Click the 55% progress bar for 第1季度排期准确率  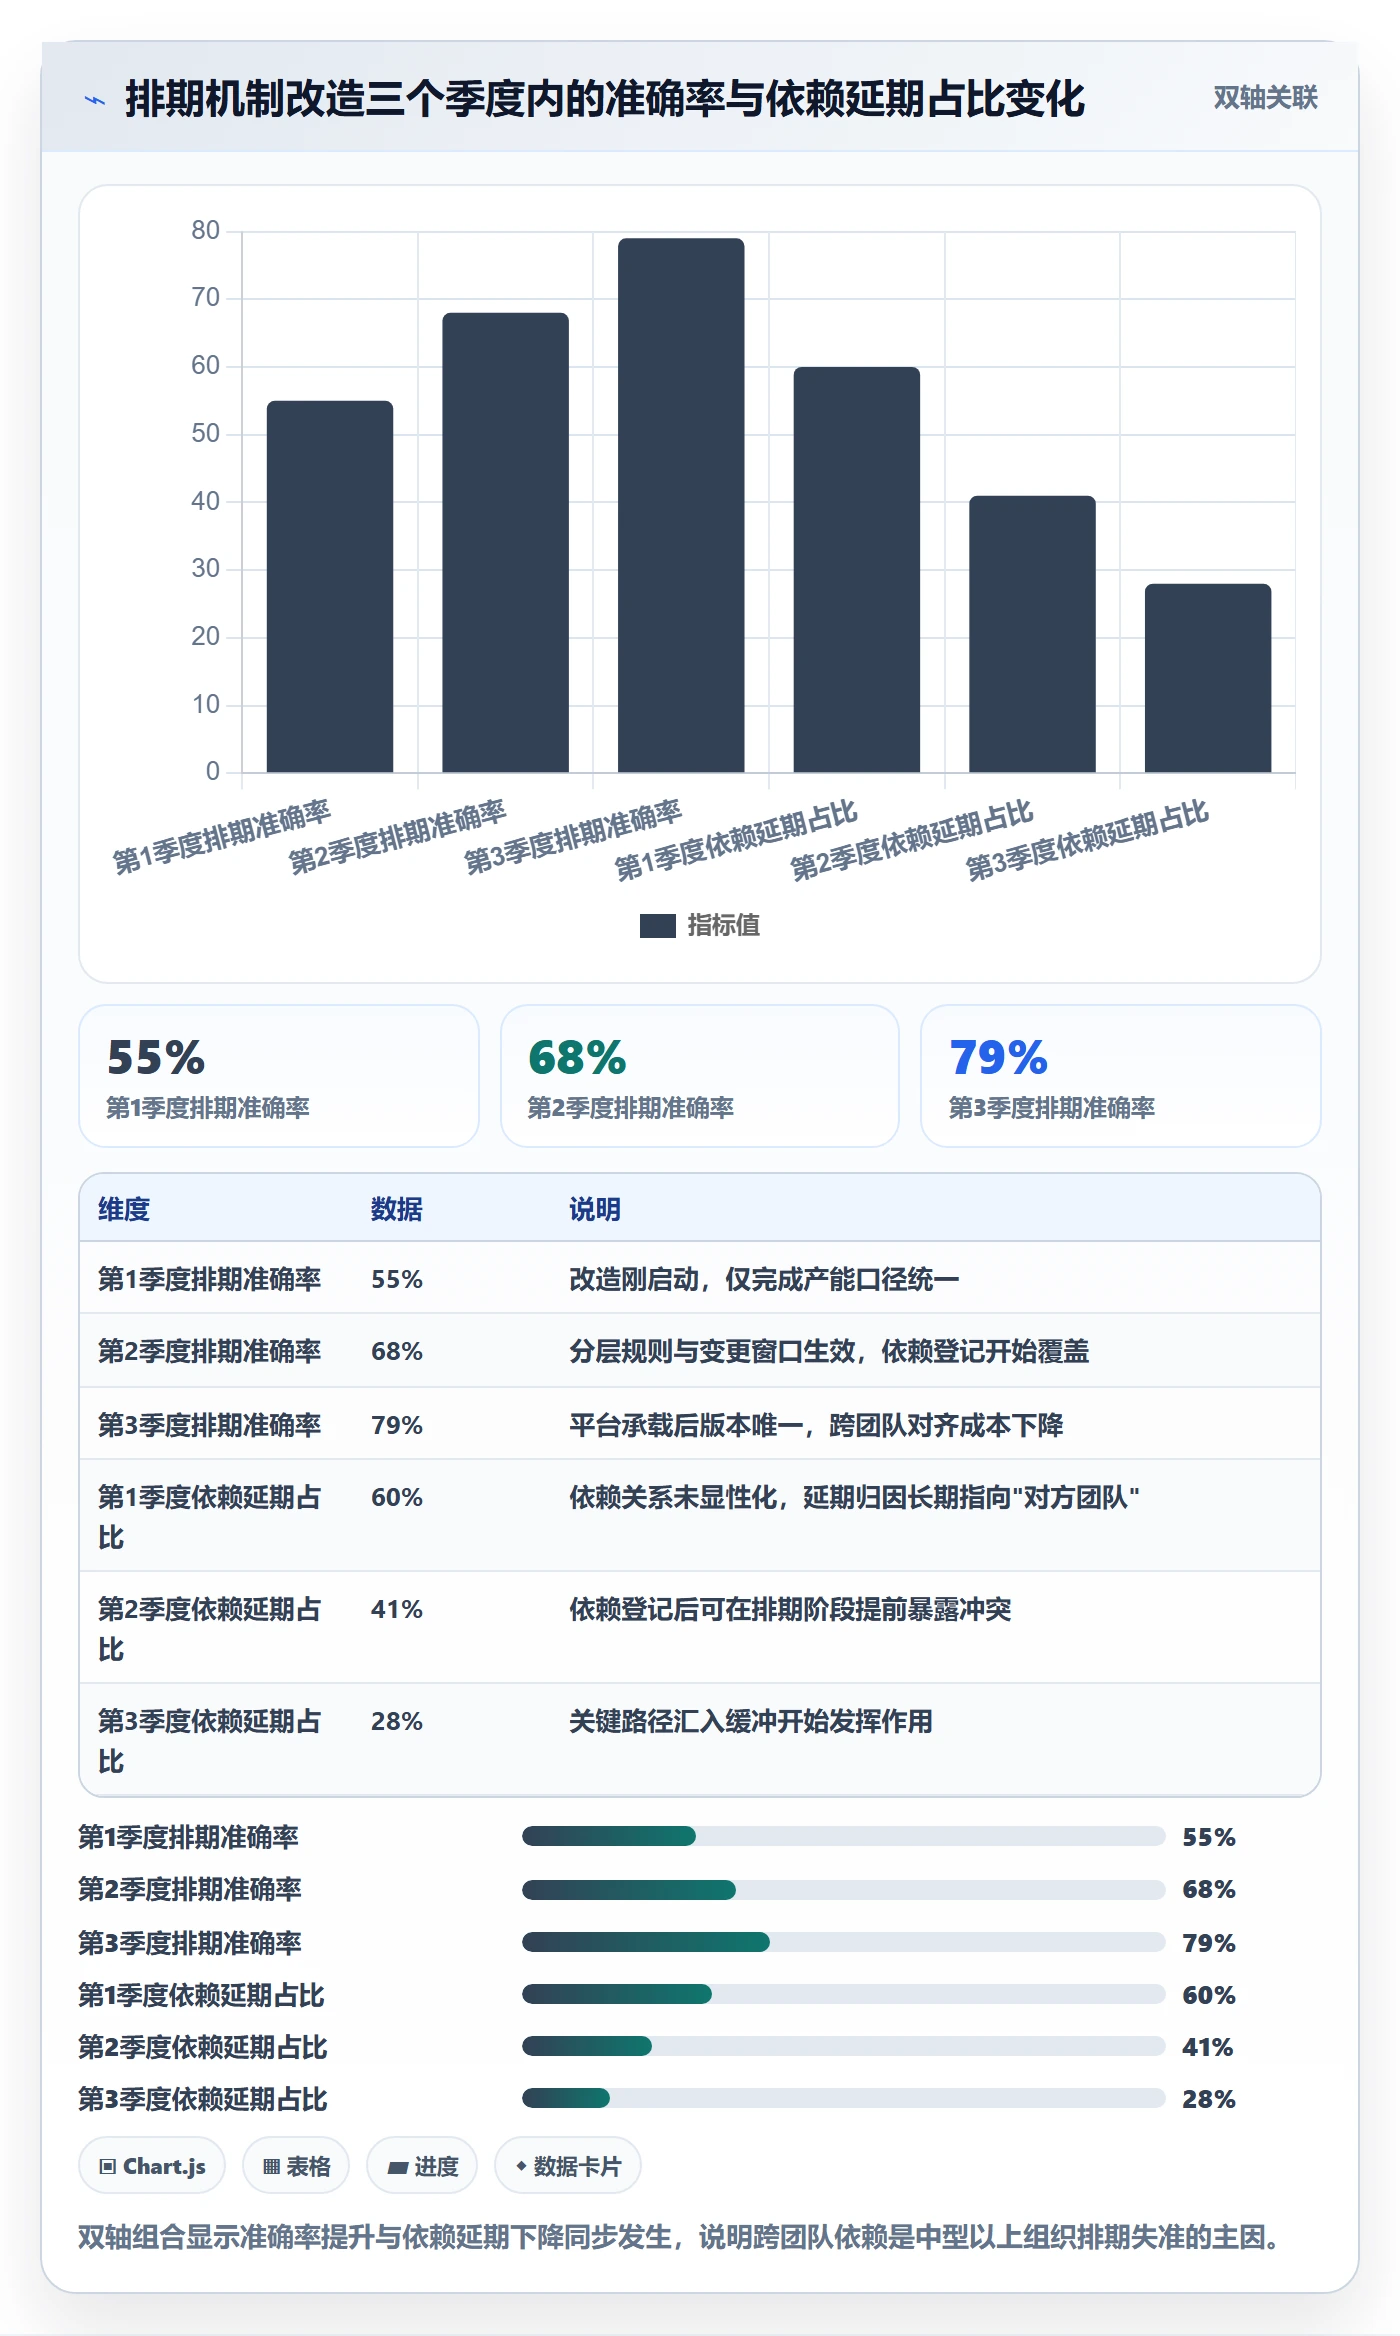click(844, 1836)
